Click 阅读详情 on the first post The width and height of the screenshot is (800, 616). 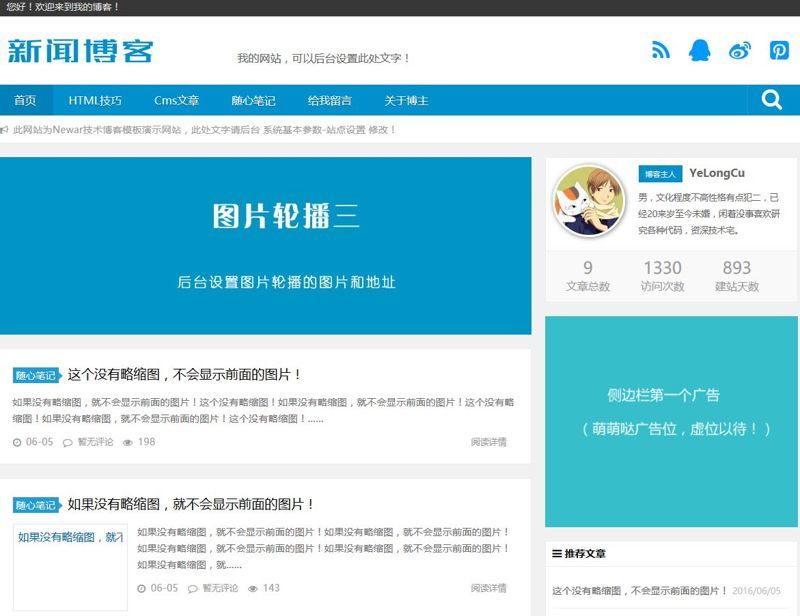click(488, 442)
